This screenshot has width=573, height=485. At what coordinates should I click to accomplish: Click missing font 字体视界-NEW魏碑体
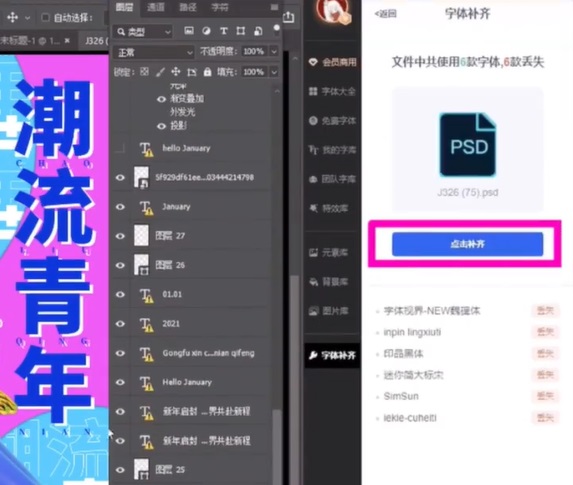tap(432, 311)
